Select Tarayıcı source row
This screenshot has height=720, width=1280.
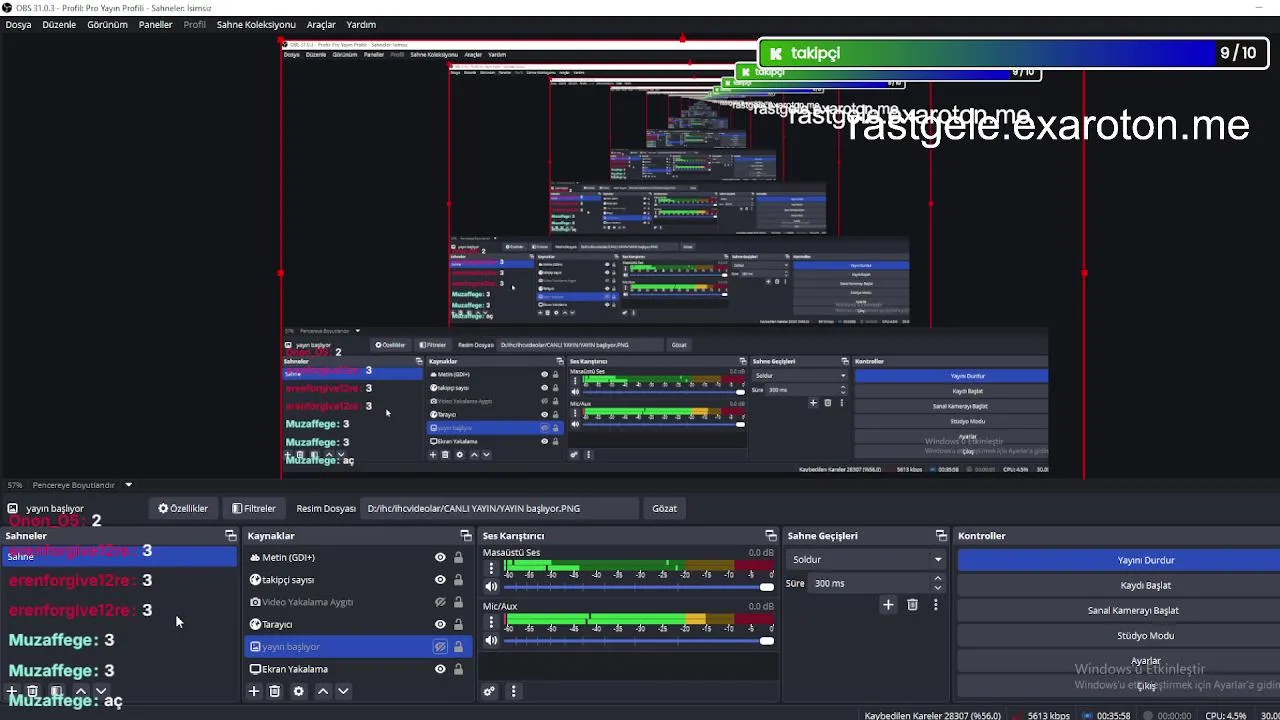(x=360, y=624)
